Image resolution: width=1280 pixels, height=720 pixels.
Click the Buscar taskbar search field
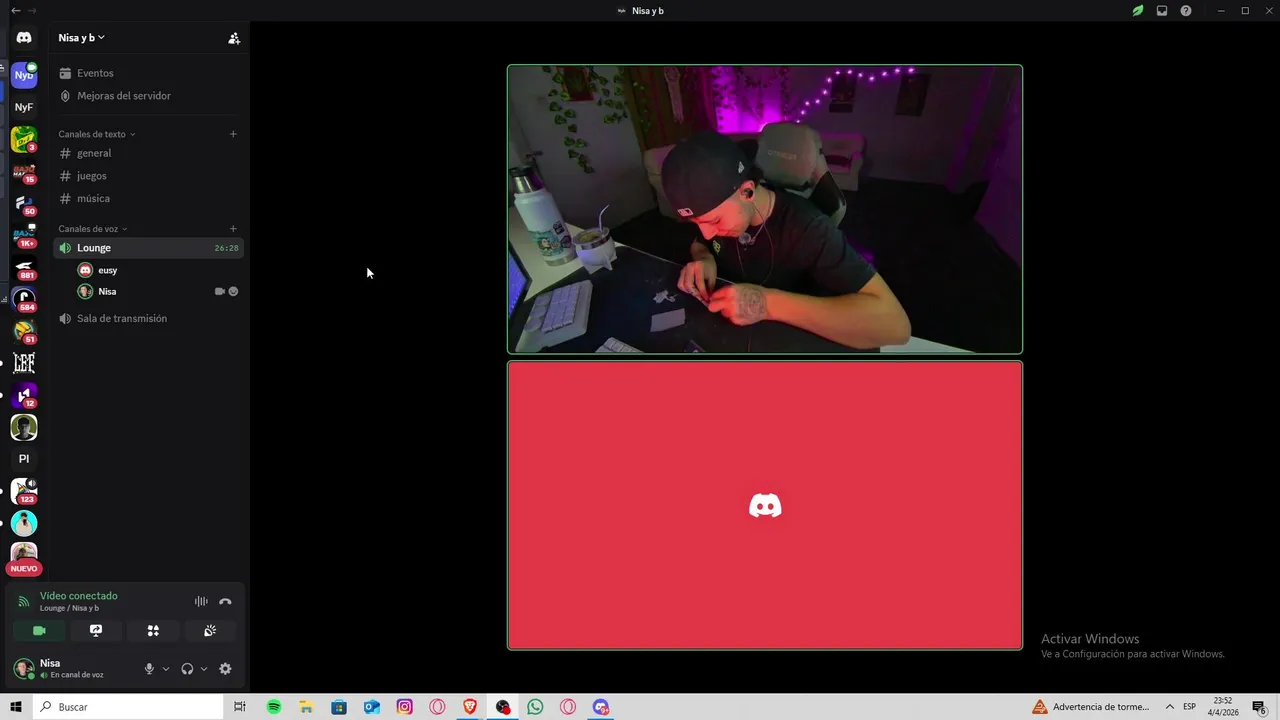click(129, 707)
